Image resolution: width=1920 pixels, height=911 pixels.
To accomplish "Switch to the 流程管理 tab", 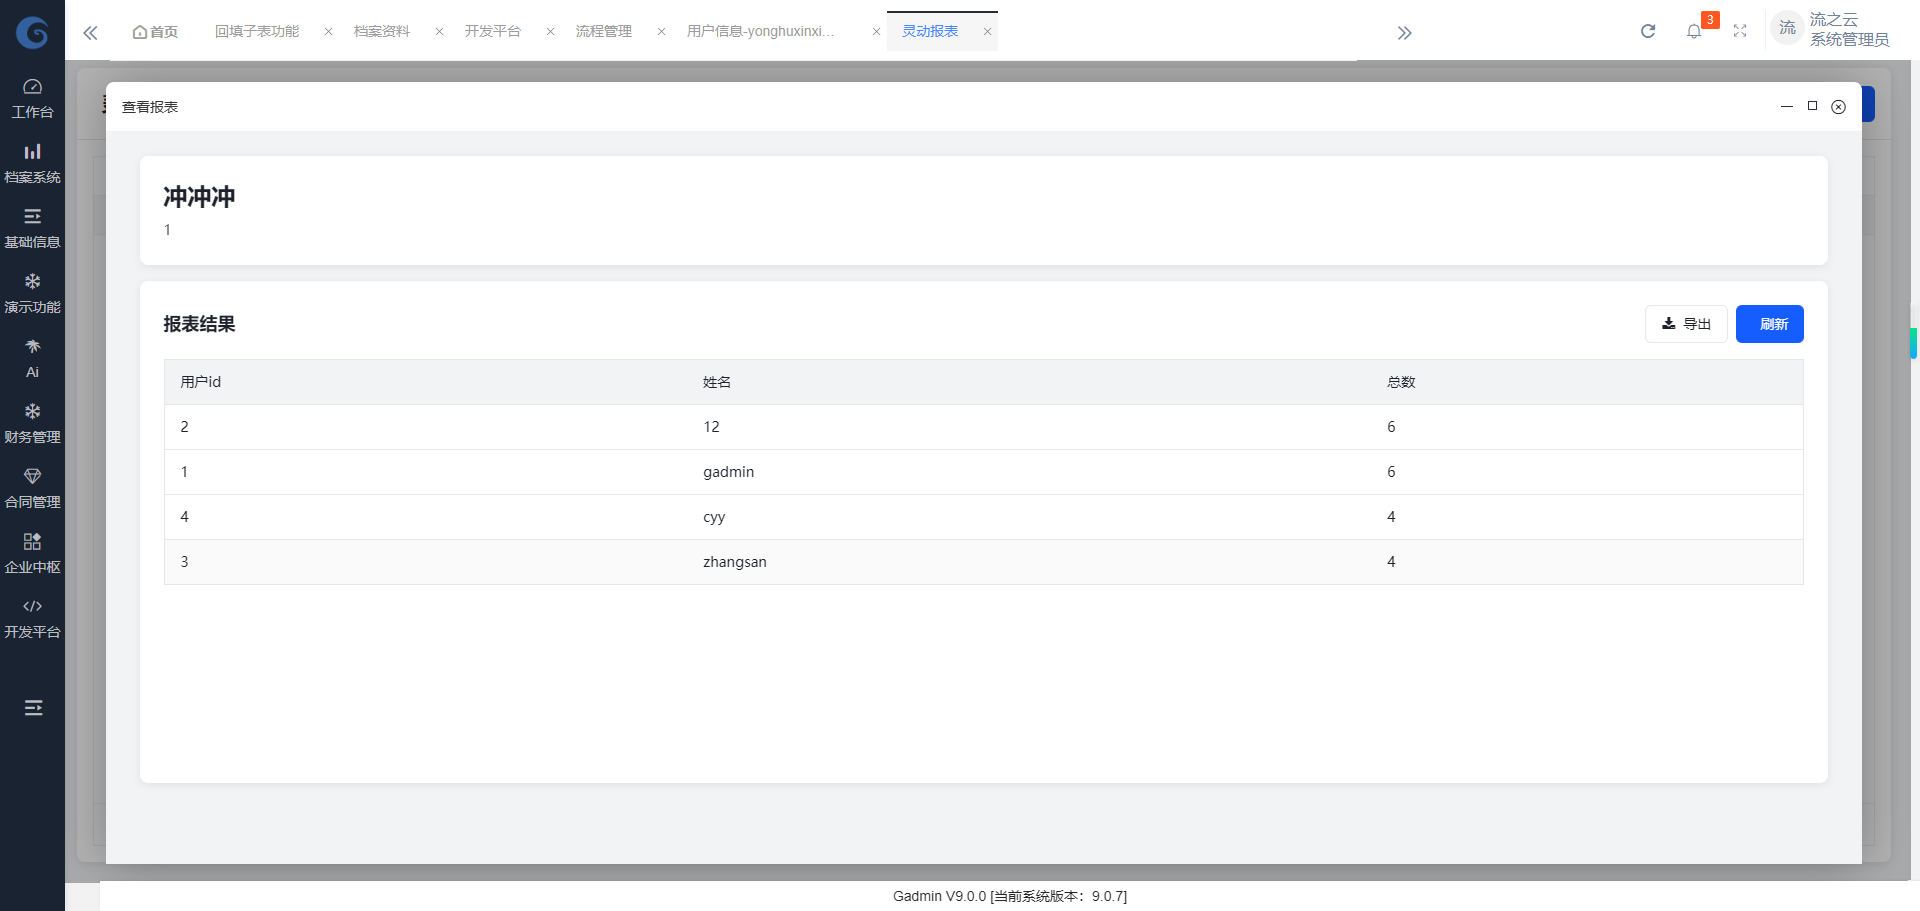I will 603,32.
